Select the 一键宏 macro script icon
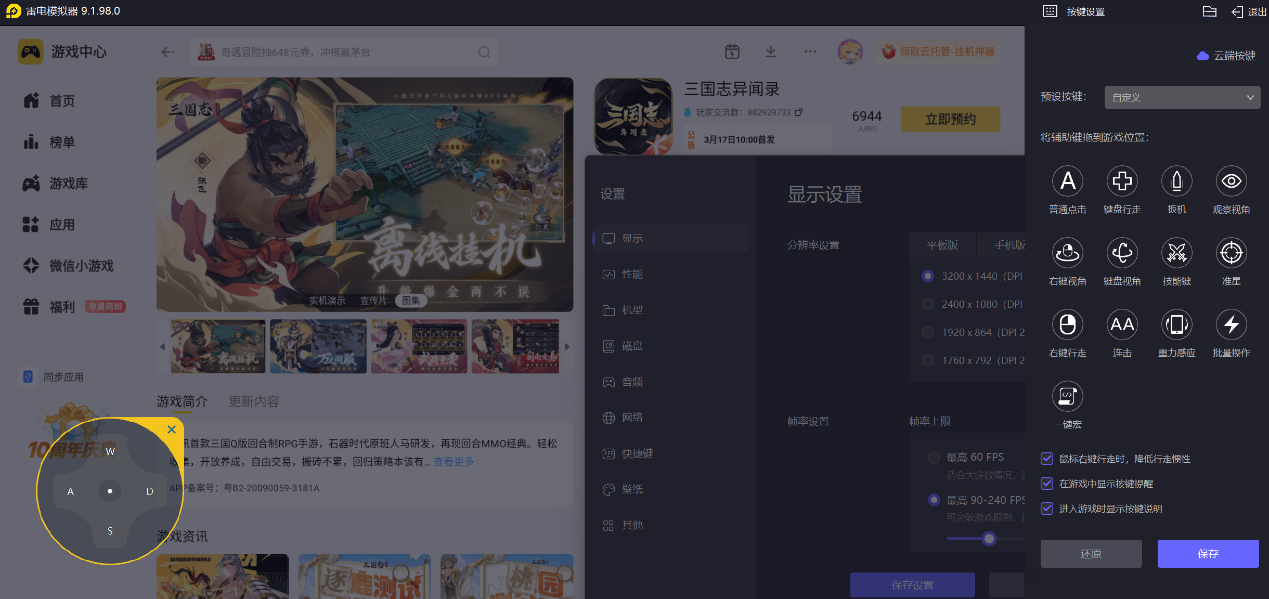Viewport: 1269px width, 599px height. point(1067,396)
